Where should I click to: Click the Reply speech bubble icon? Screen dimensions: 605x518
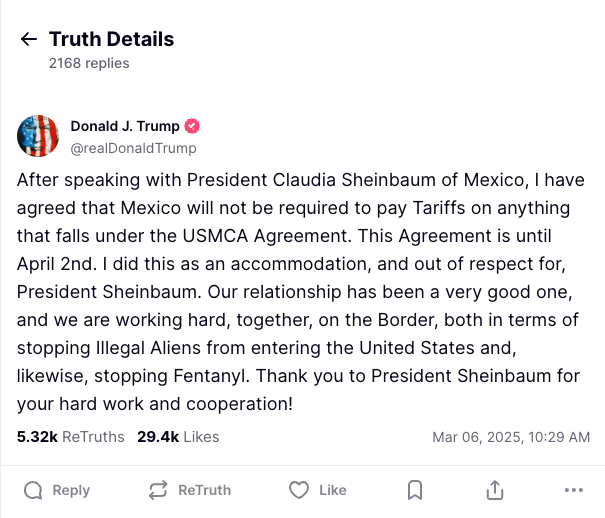click(x=33, y=490)
